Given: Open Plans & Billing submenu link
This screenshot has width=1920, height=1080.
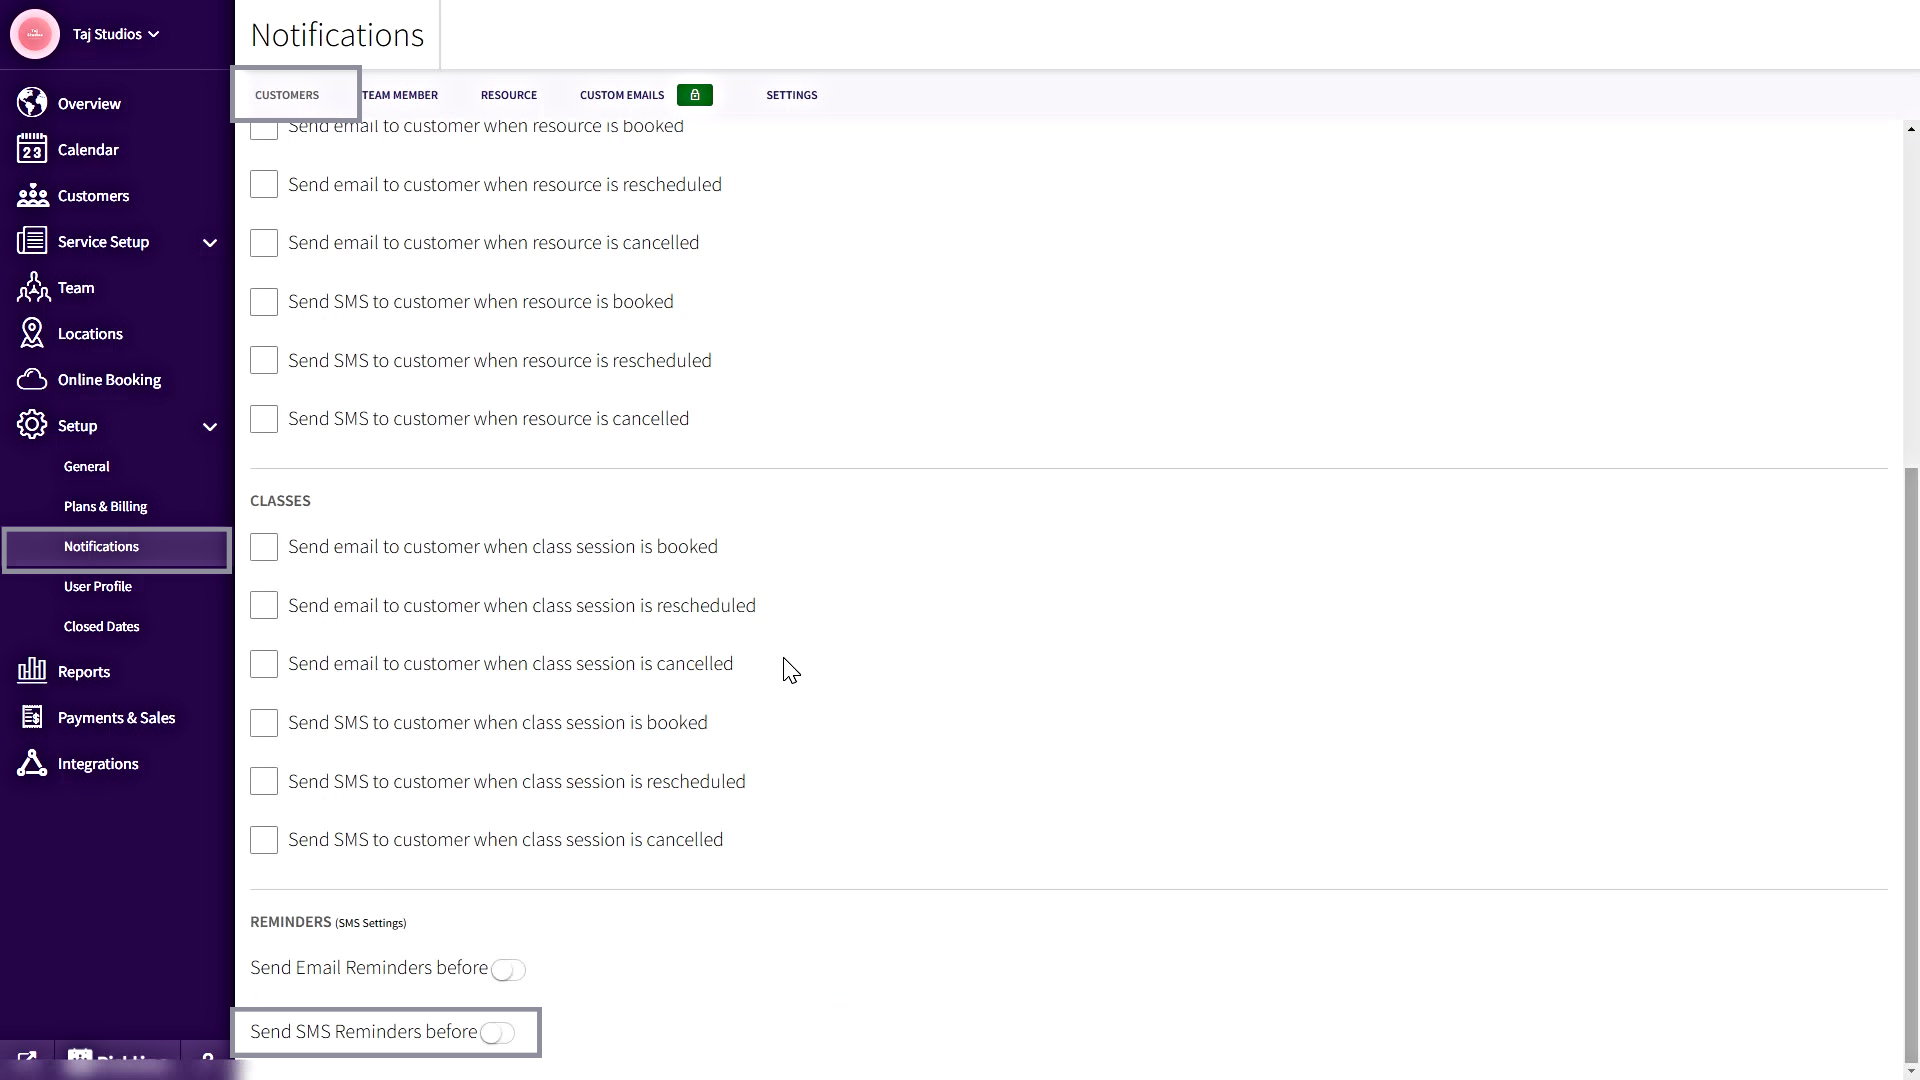Looking at the screenshot, I should coord(105,507).
